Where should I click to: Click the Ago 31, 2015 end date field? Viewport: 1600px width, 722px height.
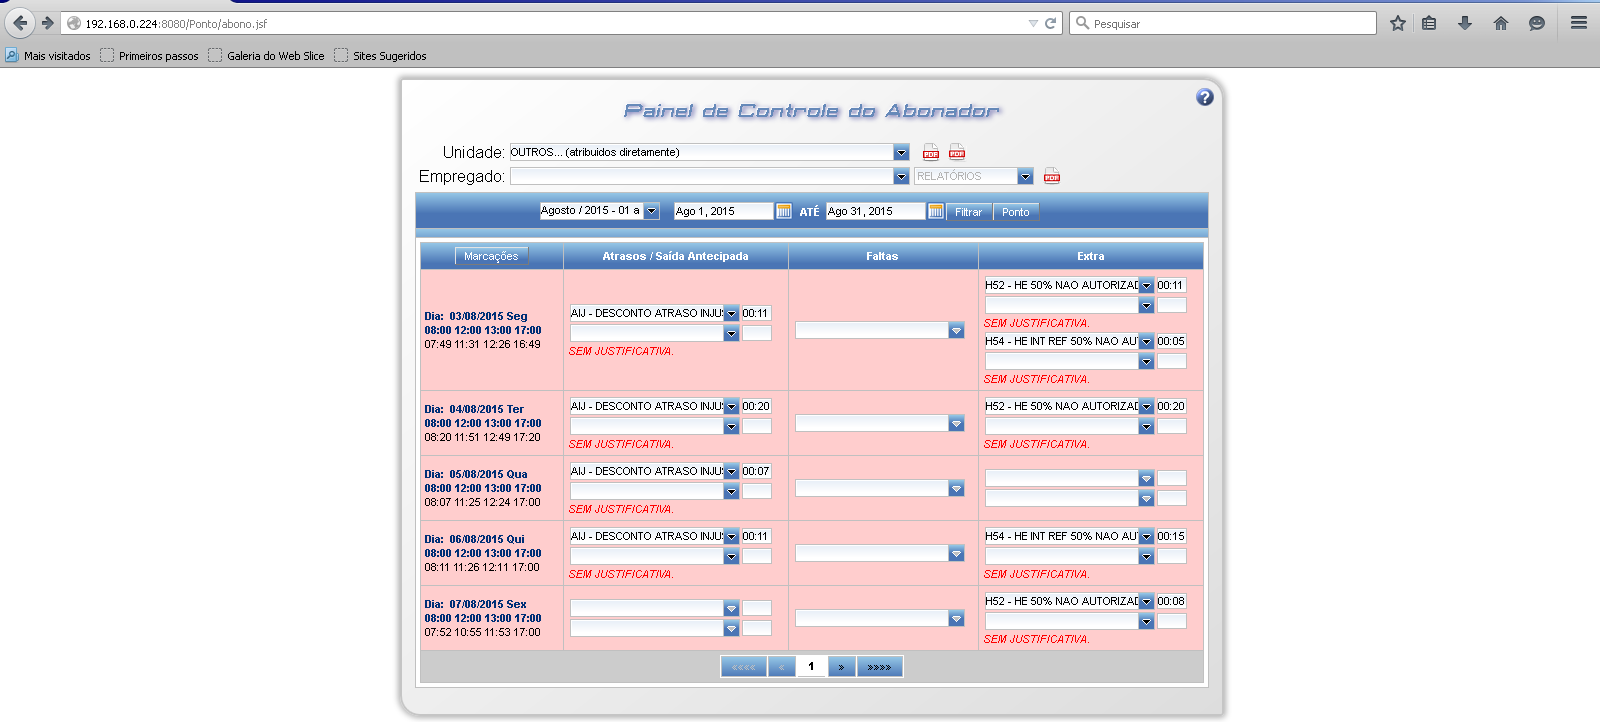click(875, 211)
